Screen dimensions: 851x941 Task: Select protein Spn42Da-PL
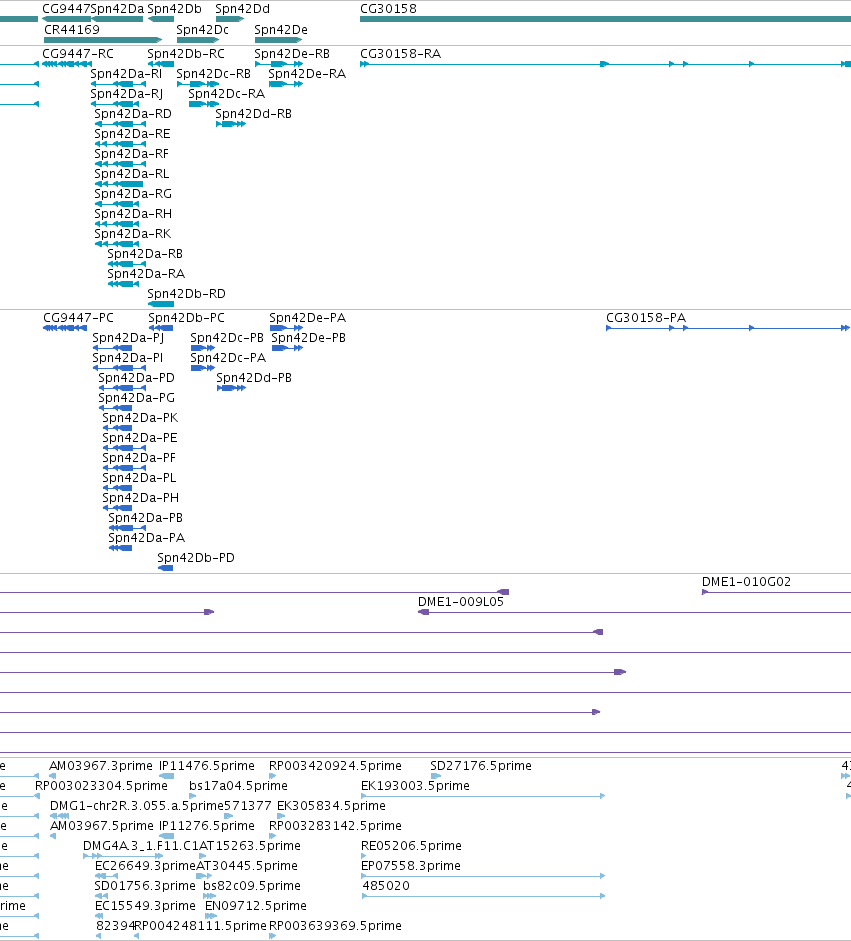coord(139,478)
